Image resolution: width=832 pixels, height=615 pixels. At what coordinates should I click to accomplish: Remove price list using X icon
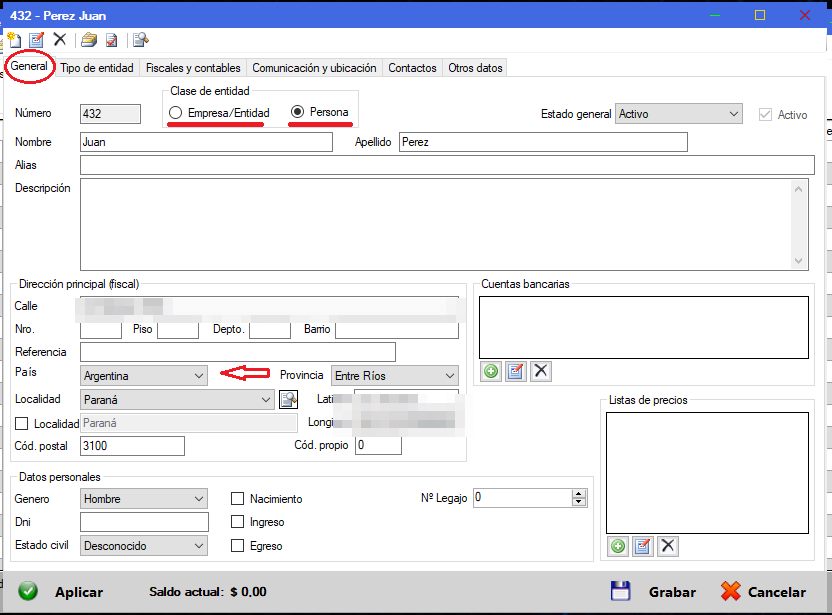point(668,545)
